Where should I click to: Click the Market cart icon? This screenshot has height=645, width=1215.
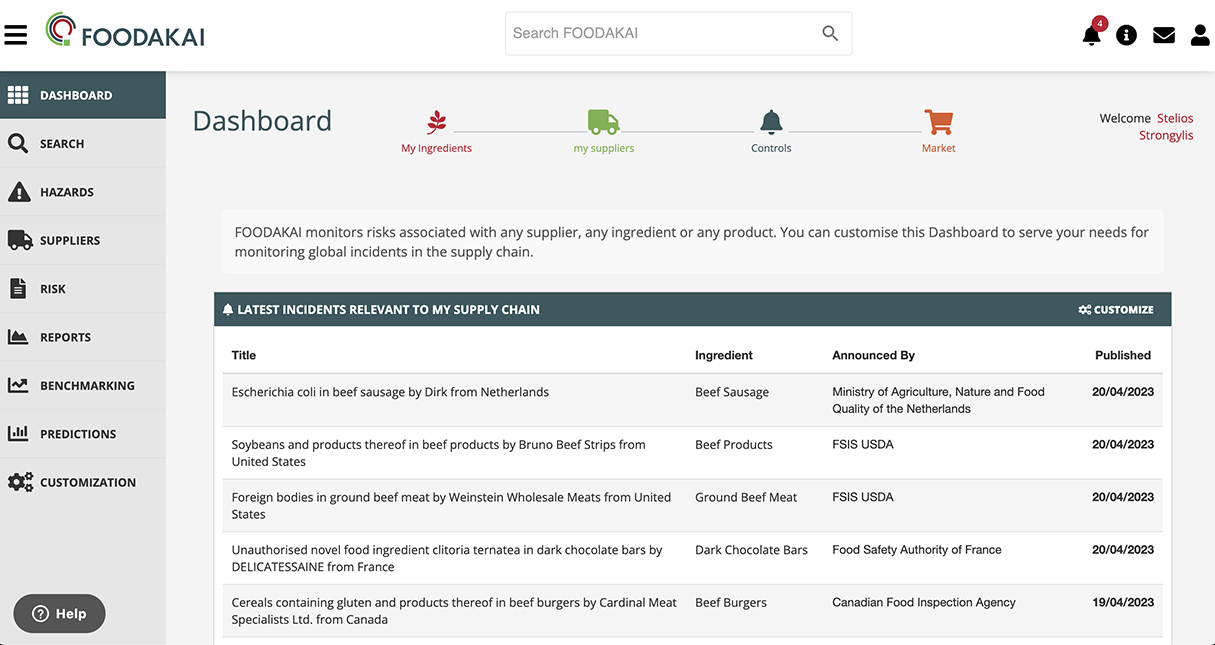(938, 122)
